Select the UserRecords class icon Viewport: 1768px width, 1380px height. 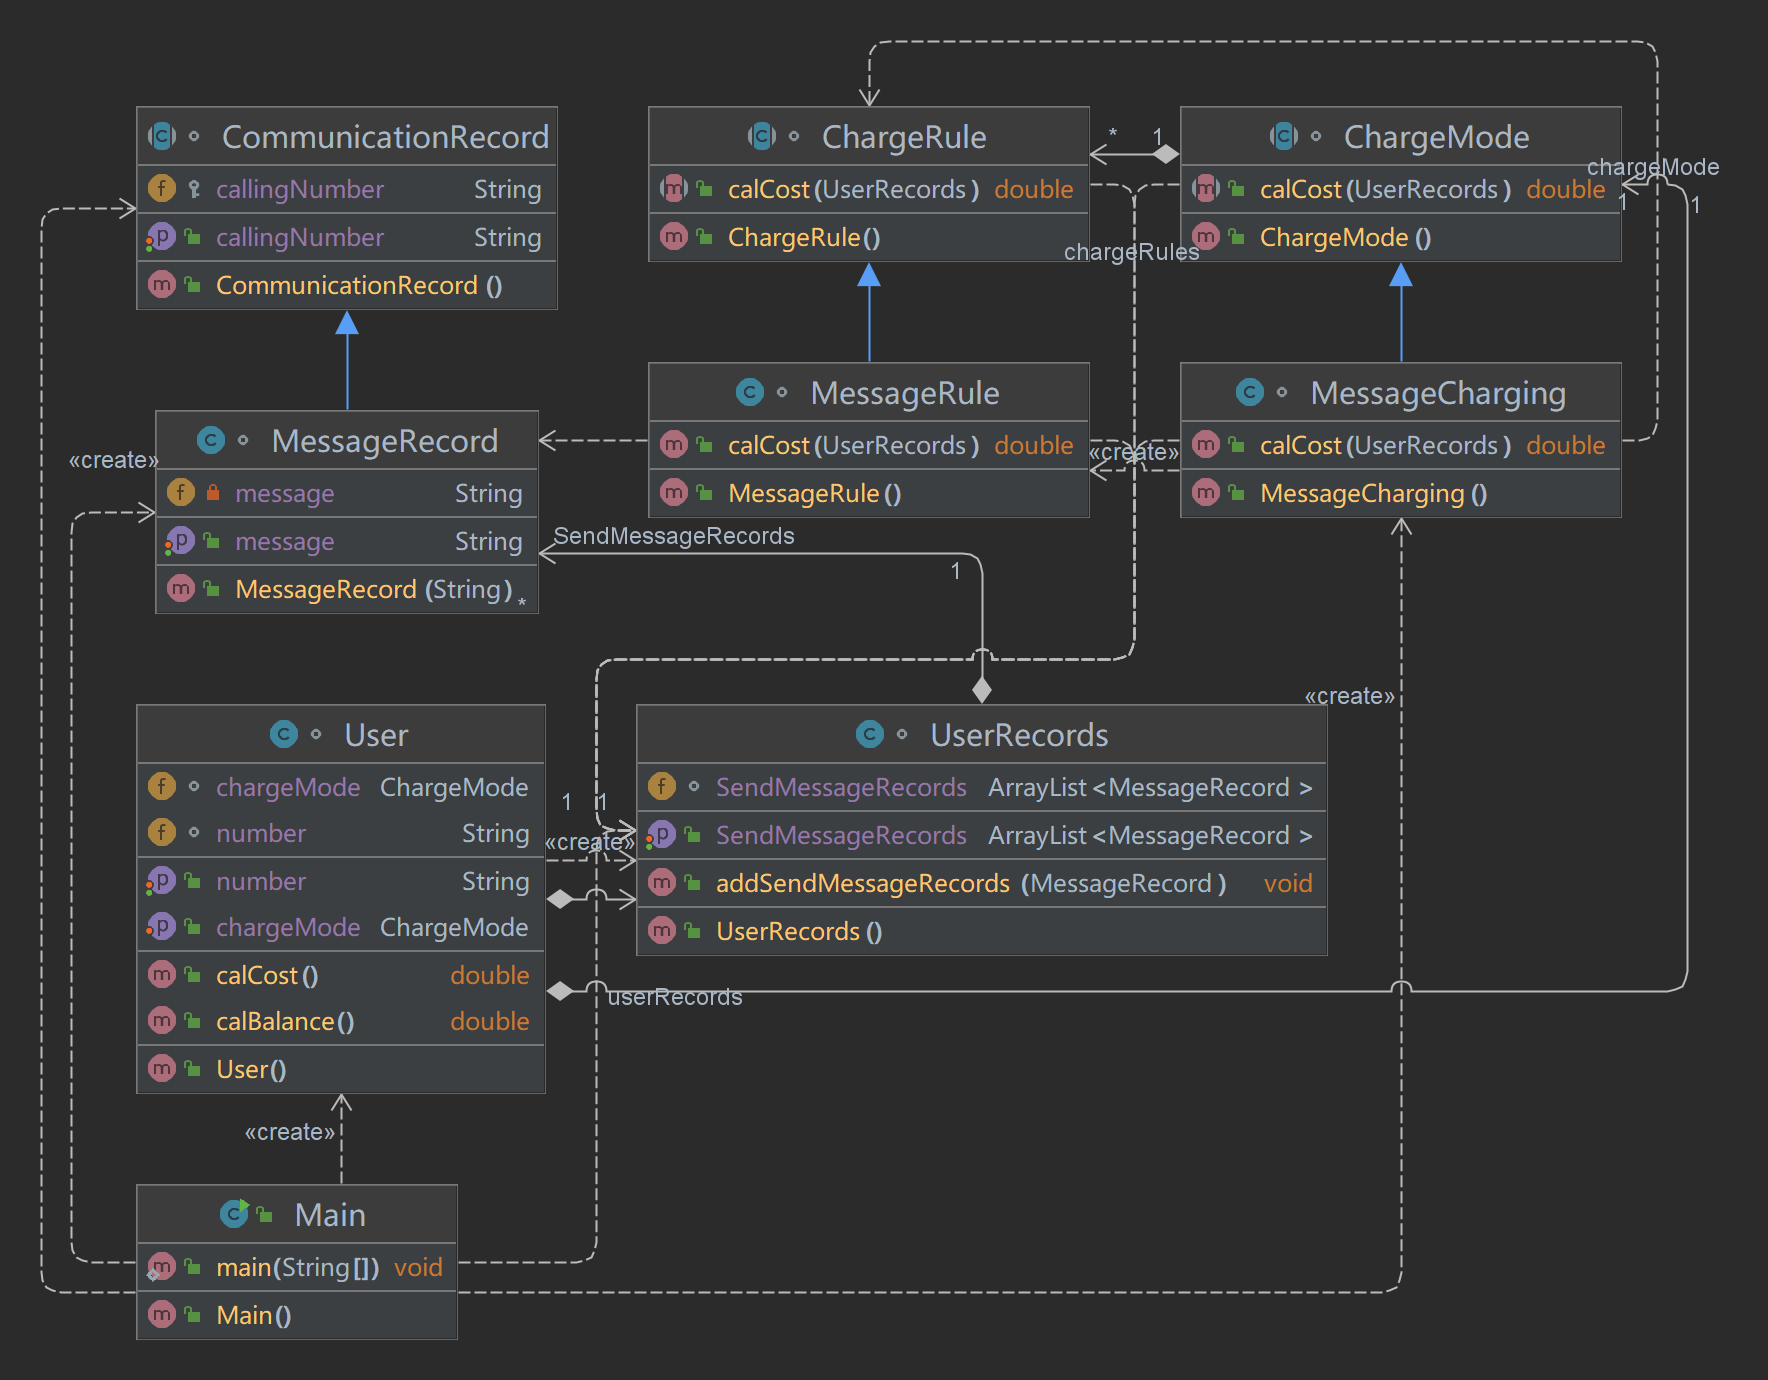click(870, 734)
